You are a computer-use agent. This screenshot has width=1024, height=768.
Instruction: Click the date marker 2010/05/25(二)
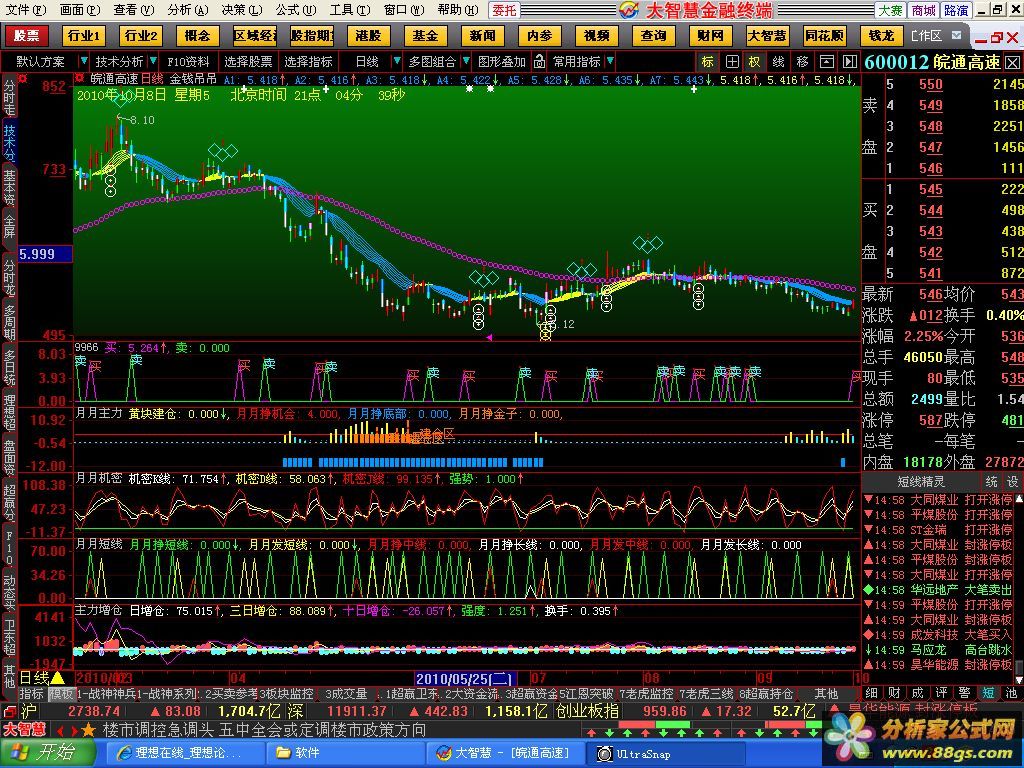[466, 679]
